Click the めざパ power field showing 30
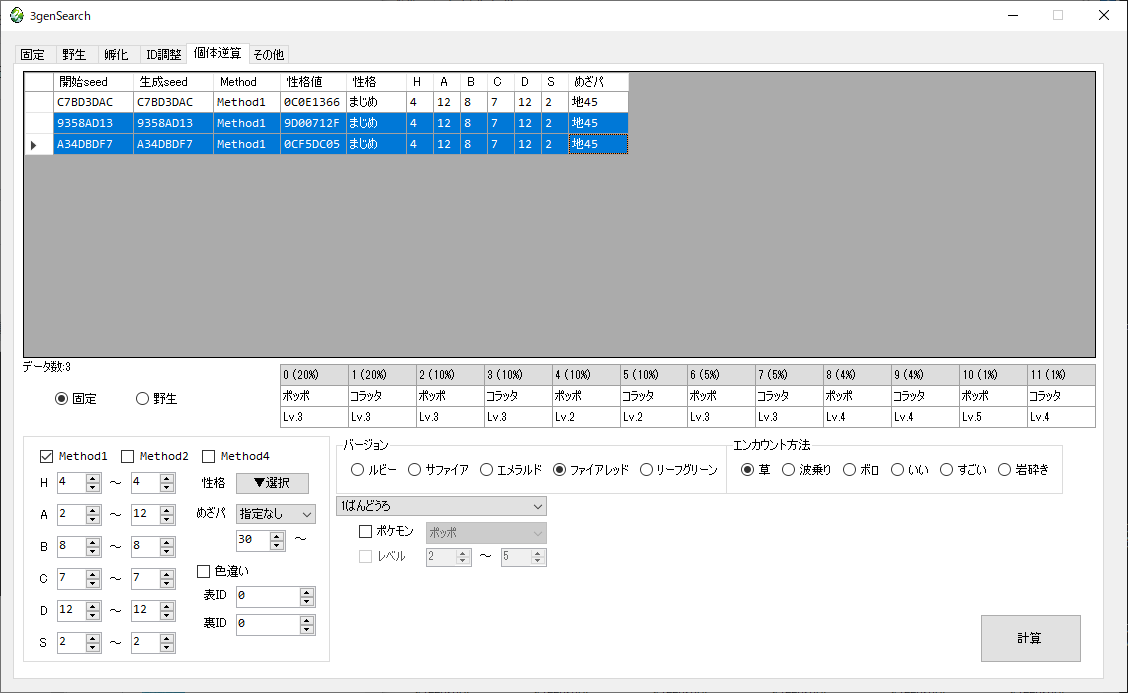The width and height of the screenshot is (1128, 693). point(253,540)
